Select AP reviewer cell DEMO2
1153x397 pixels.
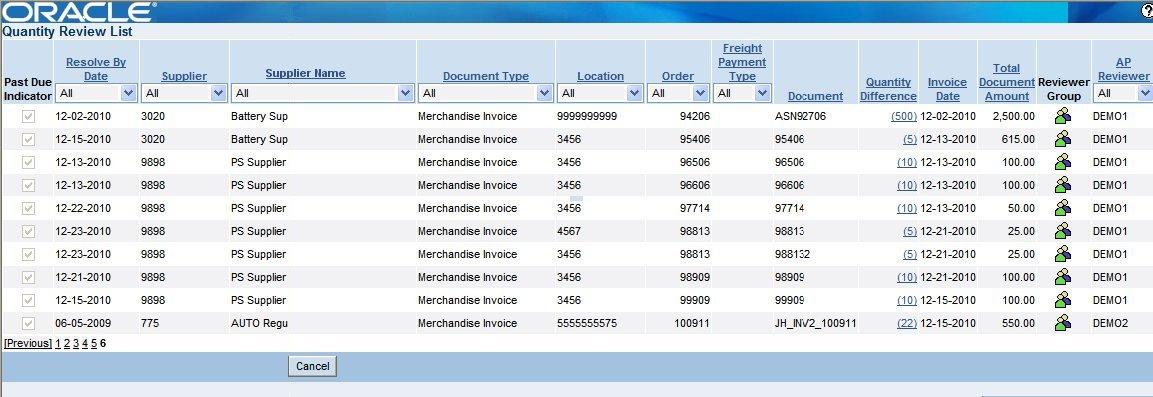(x=1110, y=323)
